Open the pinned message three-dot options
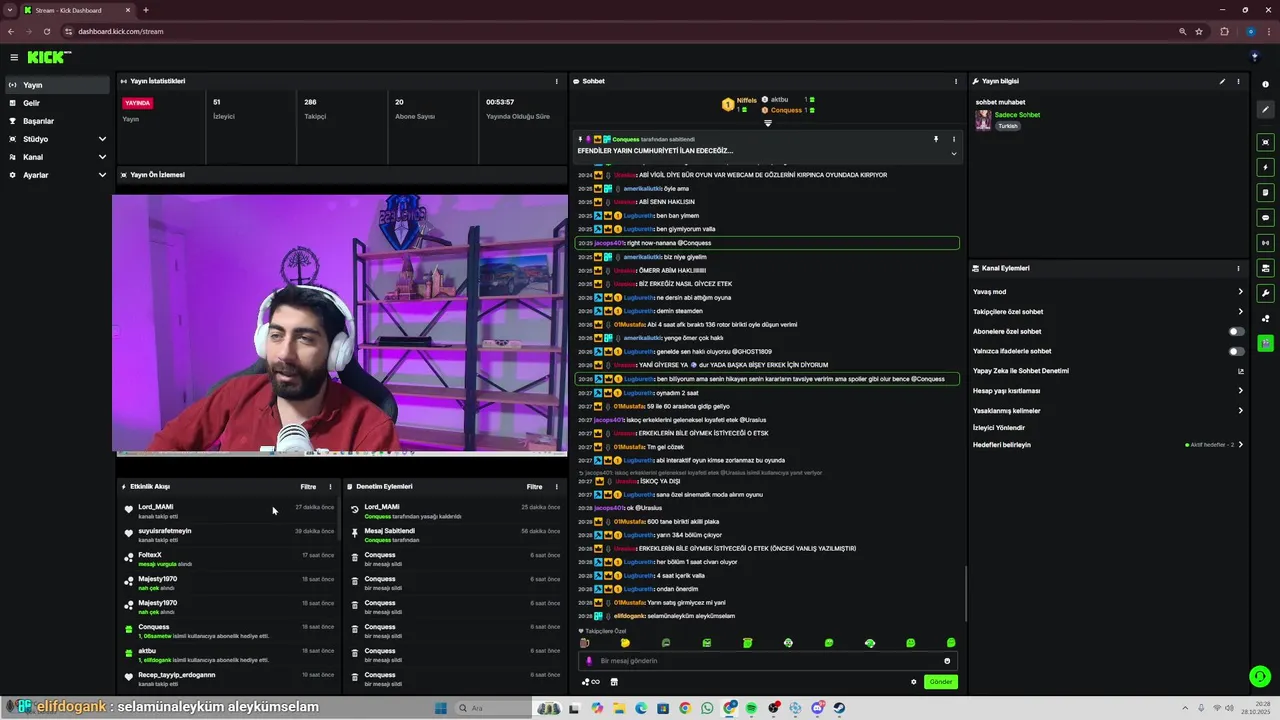The width and height of the screenshot is (1280, 720). click(953, 139)
